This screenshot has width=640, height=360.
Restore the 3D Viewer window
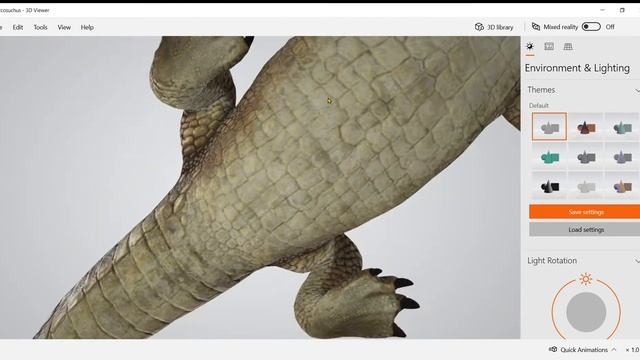pos(622,10)
